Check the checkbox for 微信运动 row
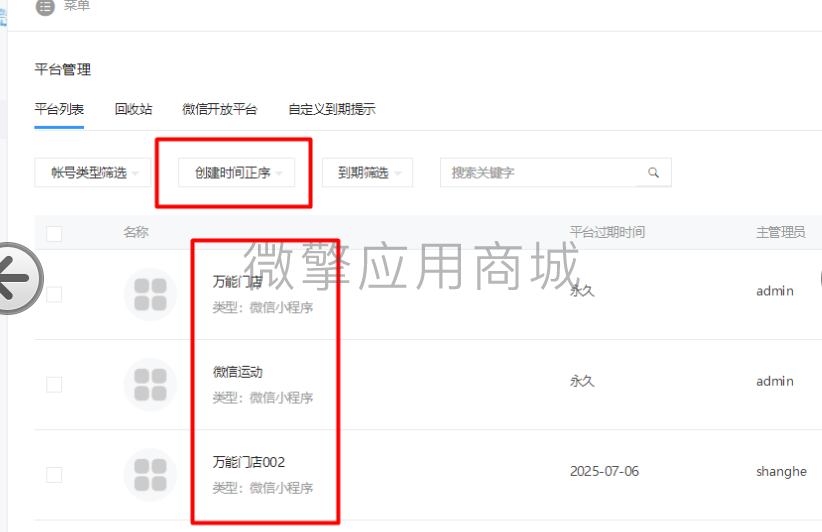Viewport: 822px width, 532px height. [54, 384]
